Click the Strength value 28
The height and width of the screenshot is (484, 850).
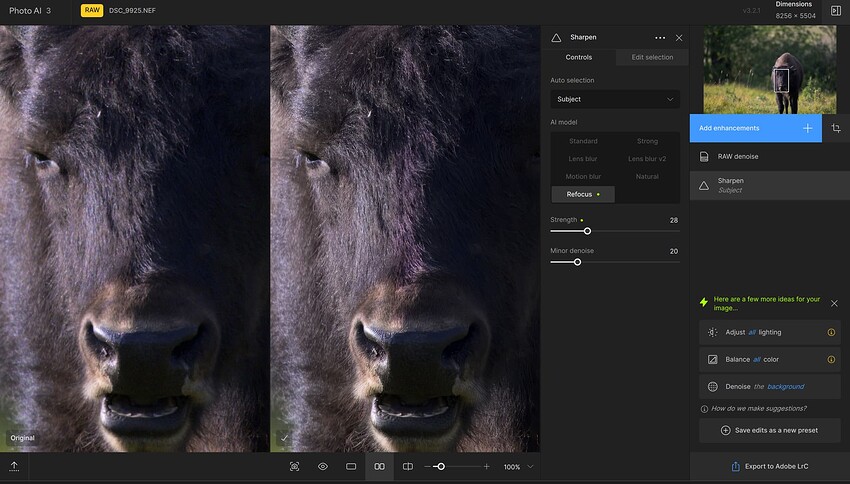674,220
